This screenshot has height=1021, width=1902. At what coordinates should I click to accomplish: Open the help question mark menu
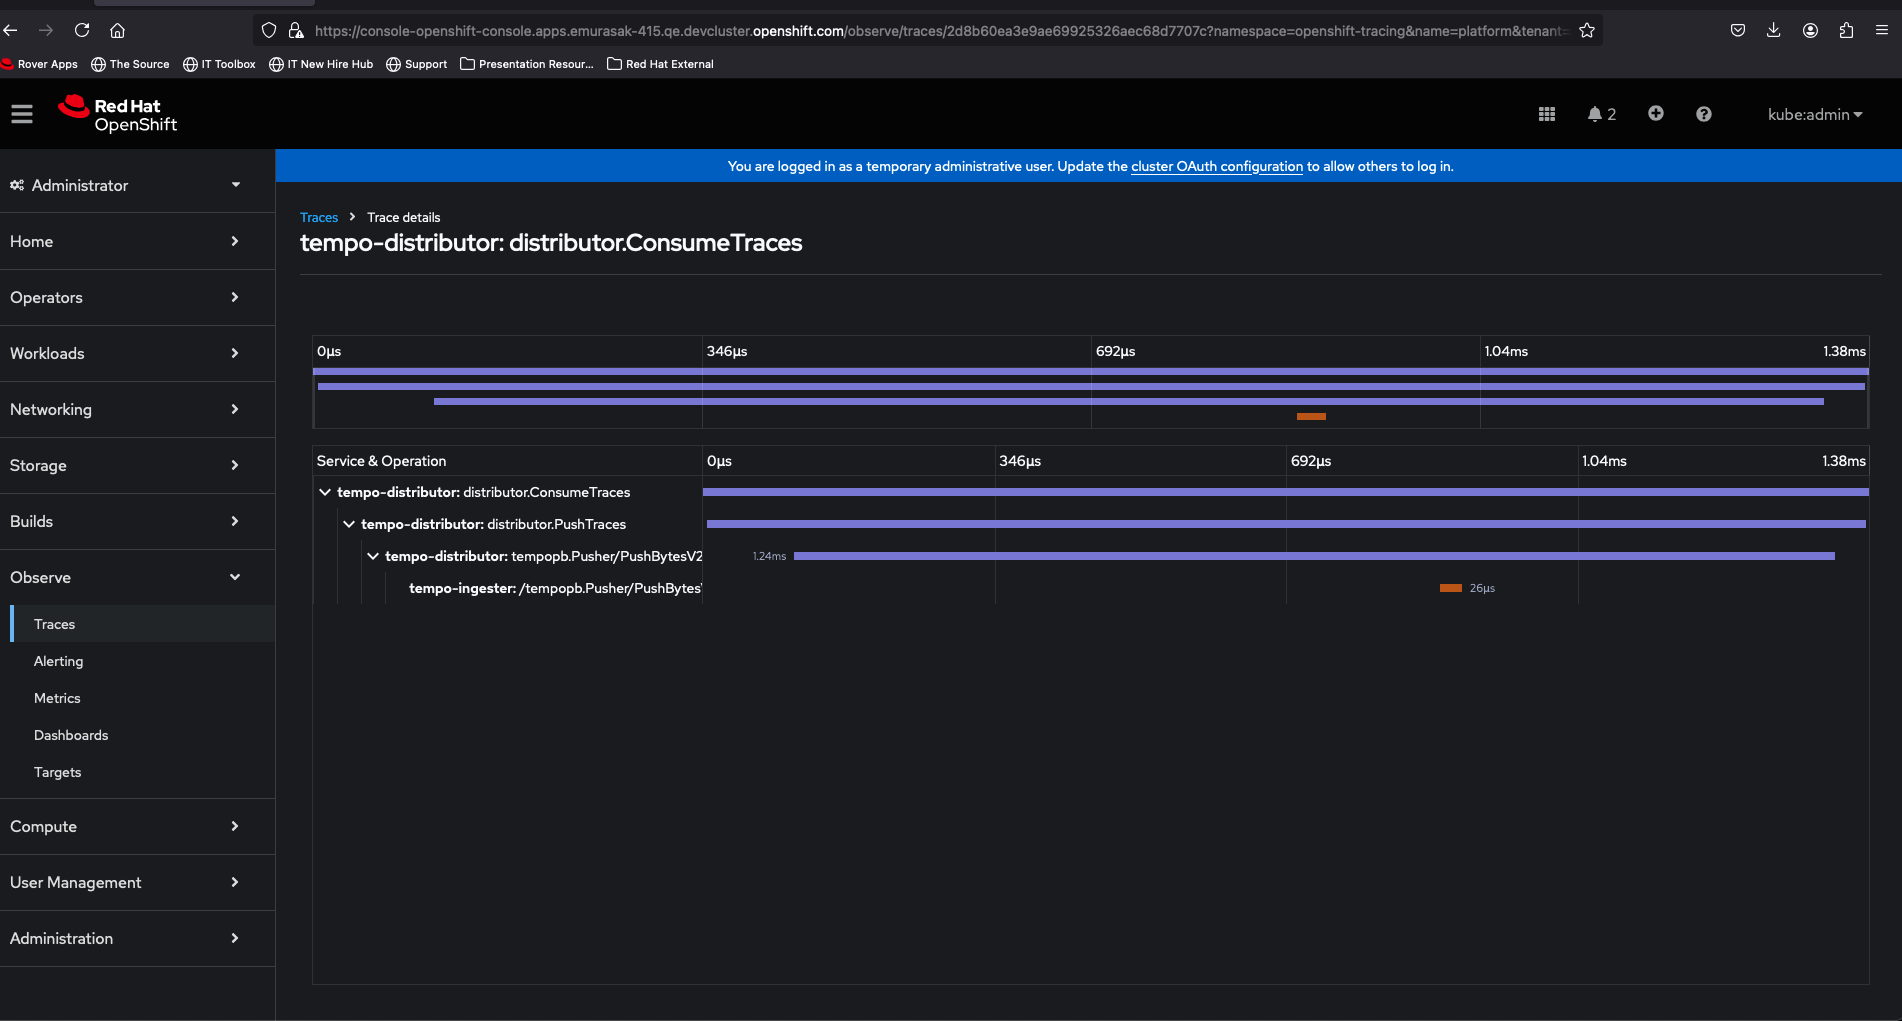point(1704,114)
